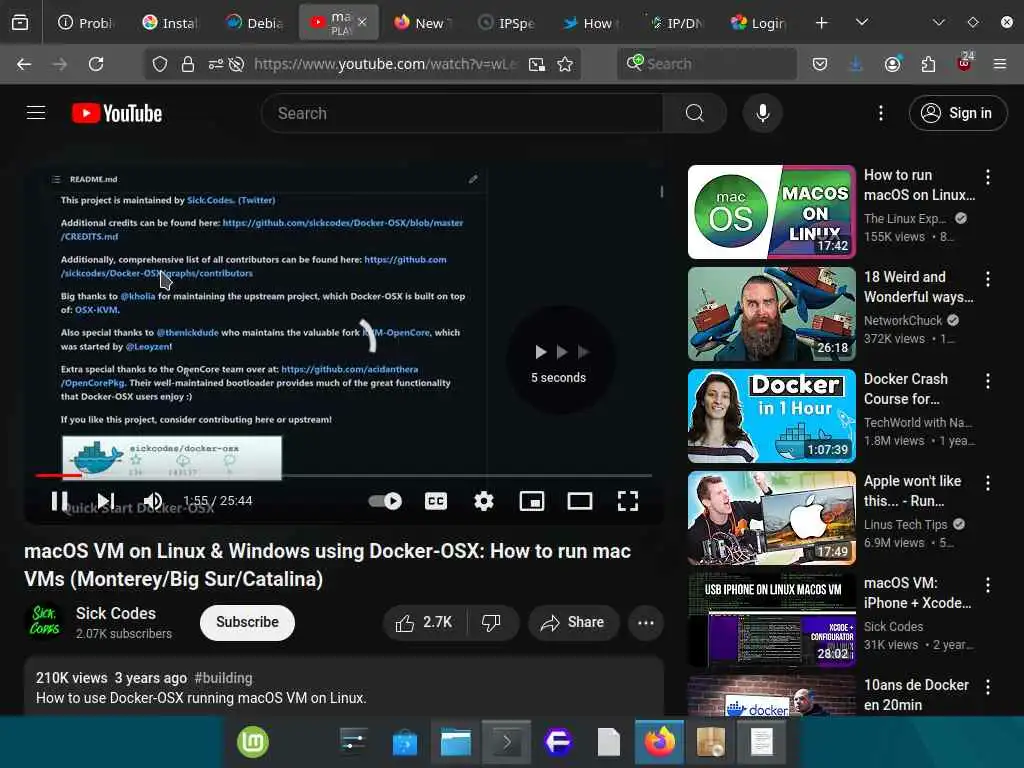Open YouTube hamburger guide menu

click(x=36, y=113)
